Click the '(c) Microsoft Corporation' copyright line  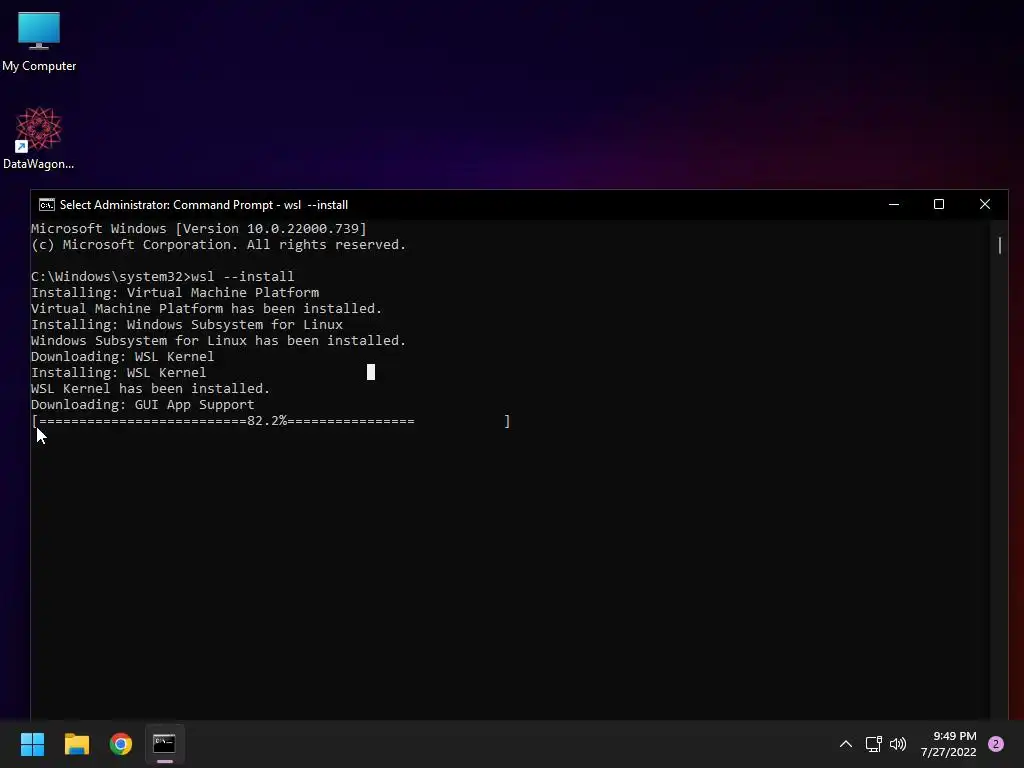[218, 245]
